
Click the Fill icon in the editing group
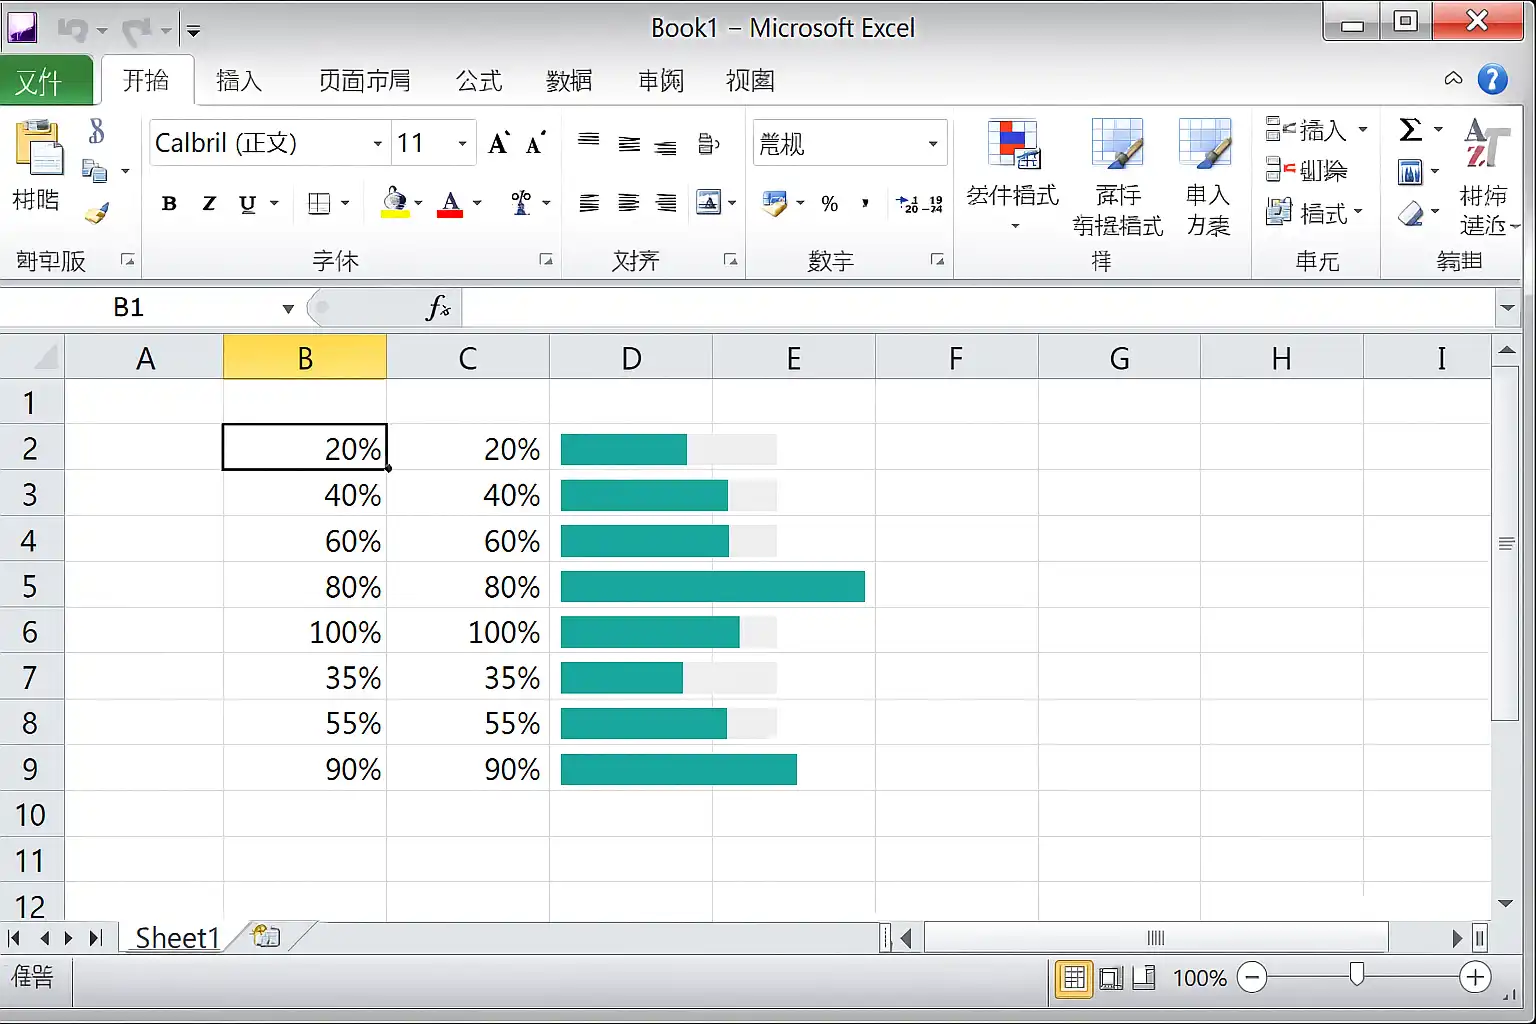click(1410, 172)
